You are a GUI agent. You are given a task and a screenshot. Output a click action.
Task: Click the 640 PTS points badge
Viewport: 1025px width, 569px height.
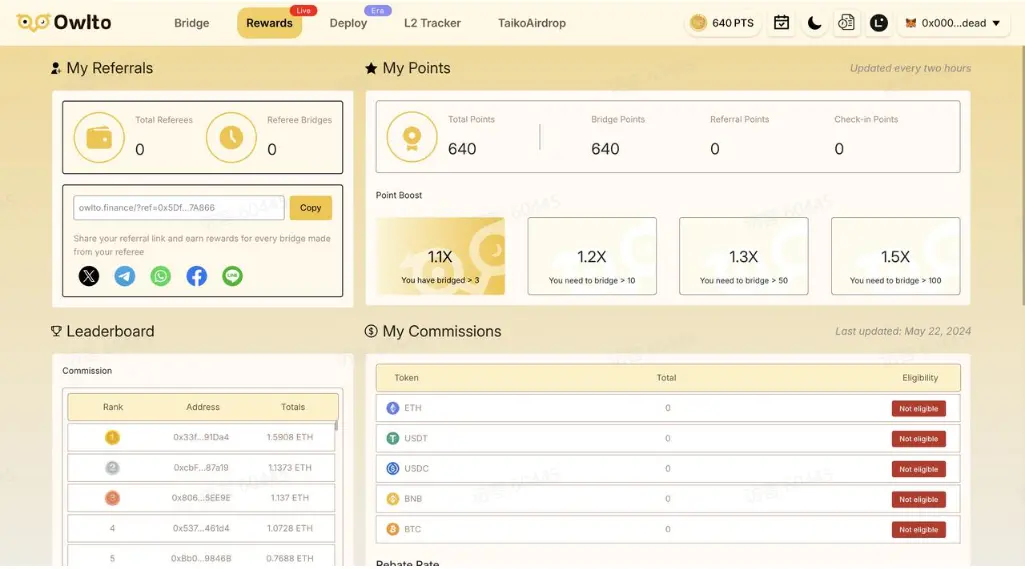pos(722,23)
